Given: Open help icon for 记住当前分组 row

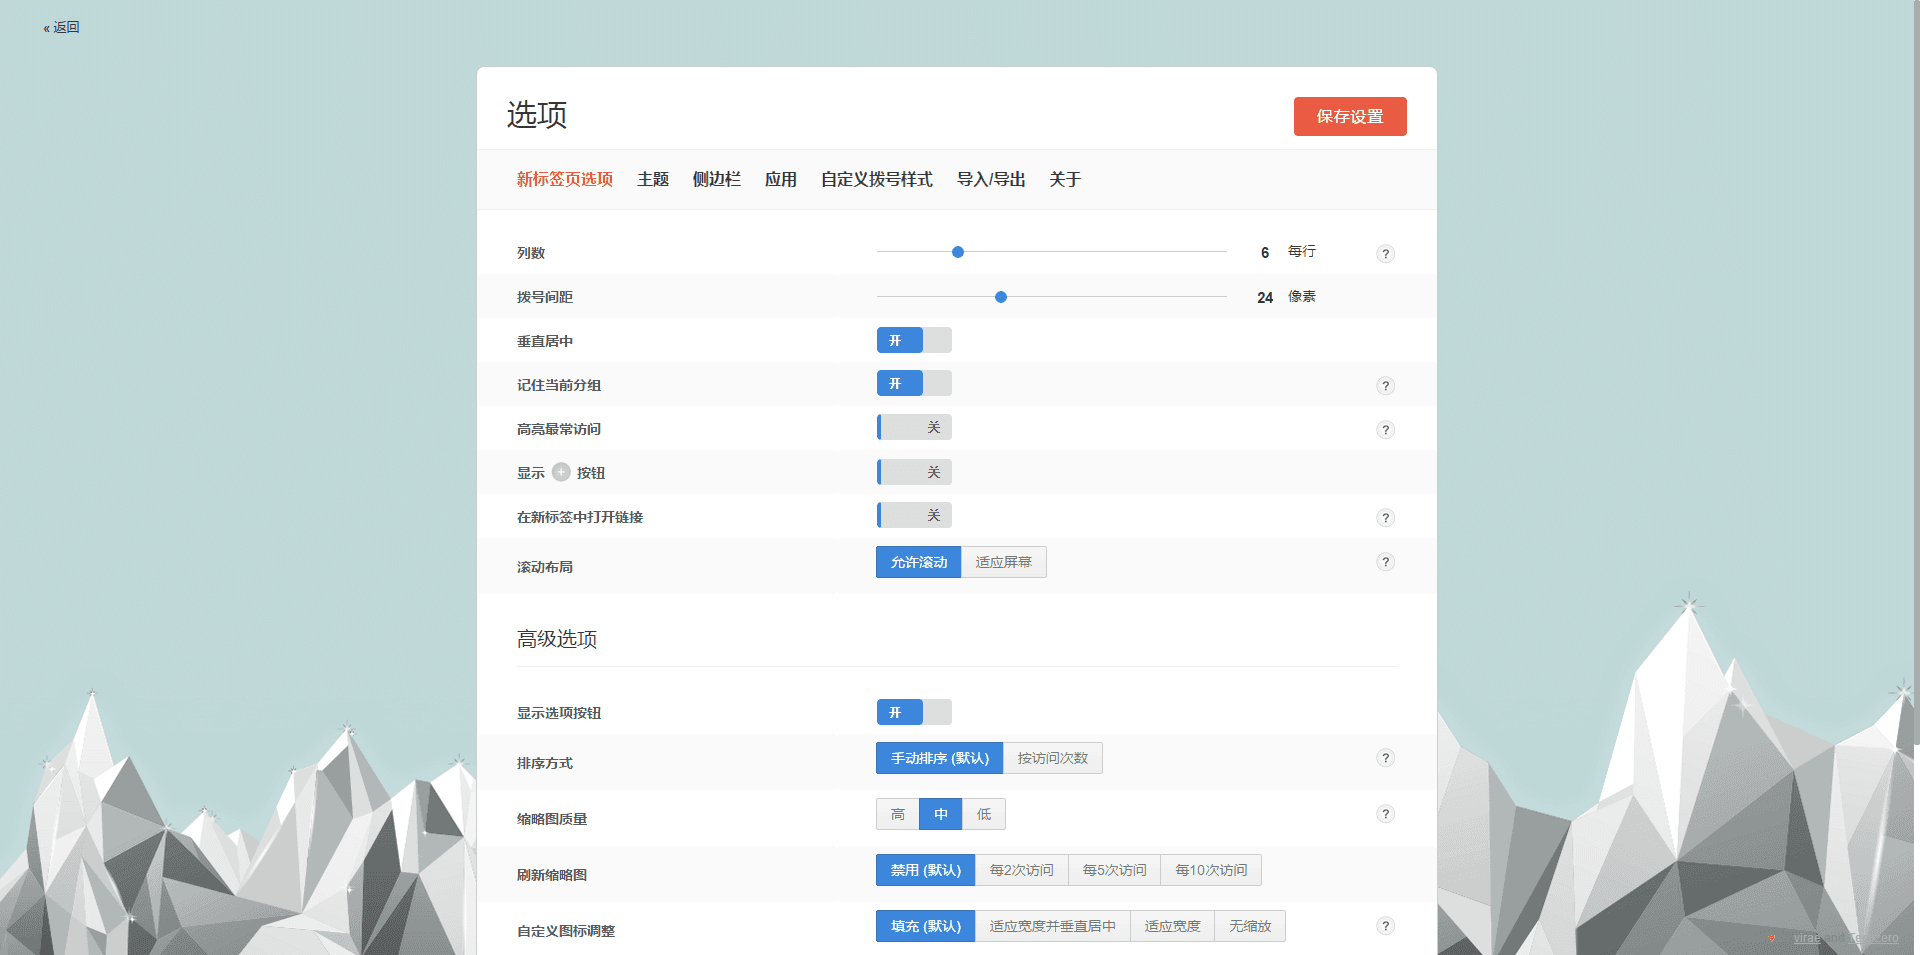Looking at the screenshot, I should pos(1385,386).
